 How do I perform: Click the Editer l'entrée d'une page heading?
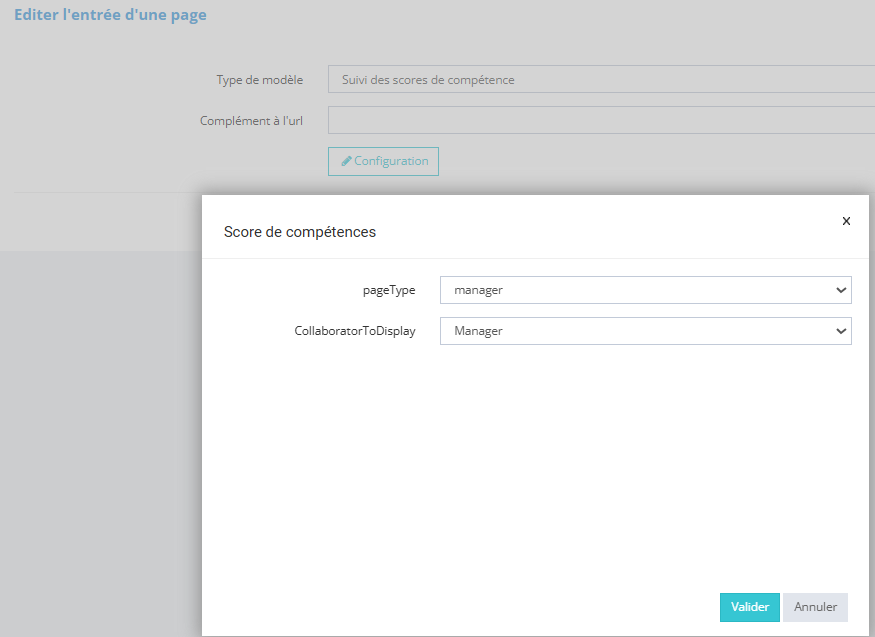pos(110,15)
